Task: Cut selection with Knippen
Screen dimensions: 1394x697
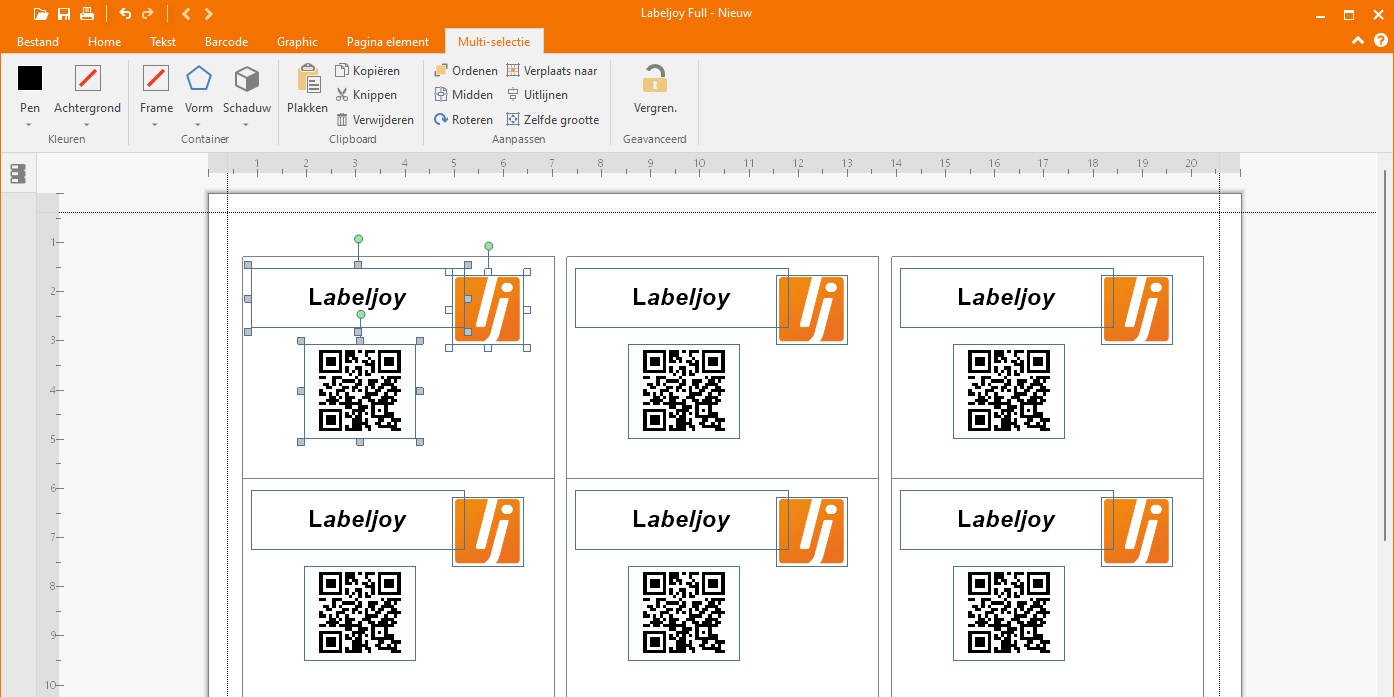Action: click(x=366, y=95)
